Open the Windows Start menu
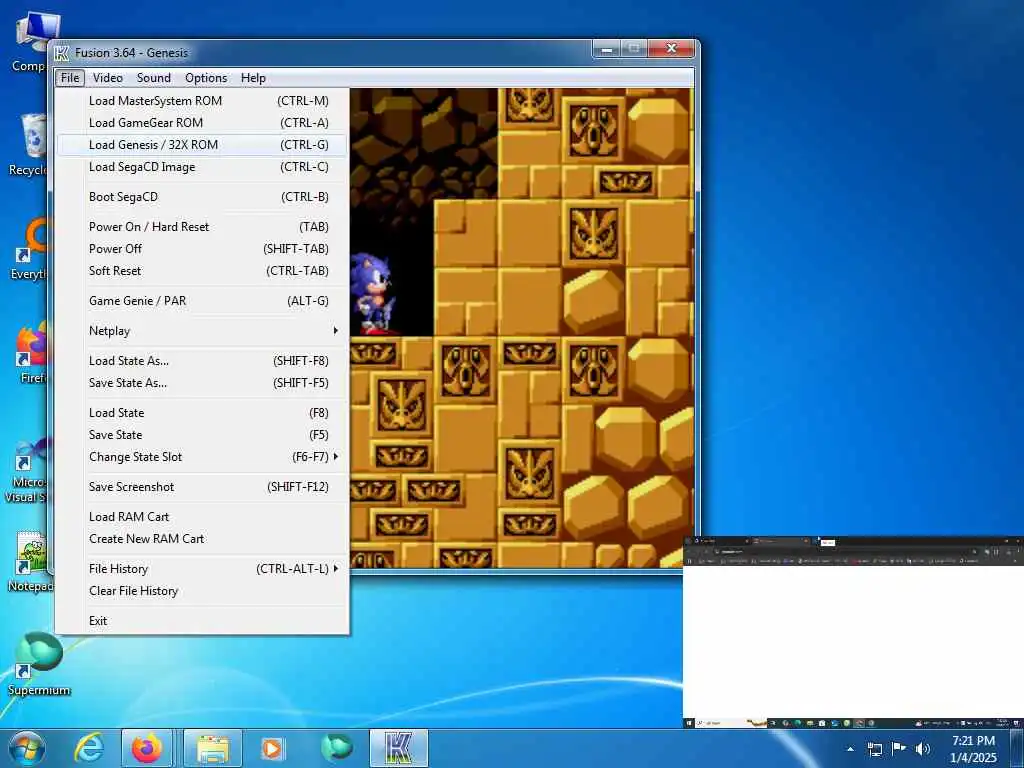Image resolution: width=1024 pixels, height=768 pixels. (x=26, y=748)
